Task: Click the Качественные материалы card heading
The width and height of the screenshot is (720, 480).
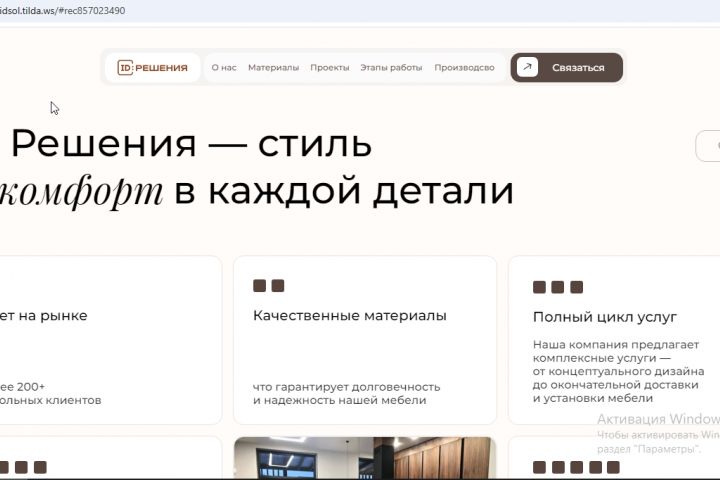Action: click(x=349, y=316)
